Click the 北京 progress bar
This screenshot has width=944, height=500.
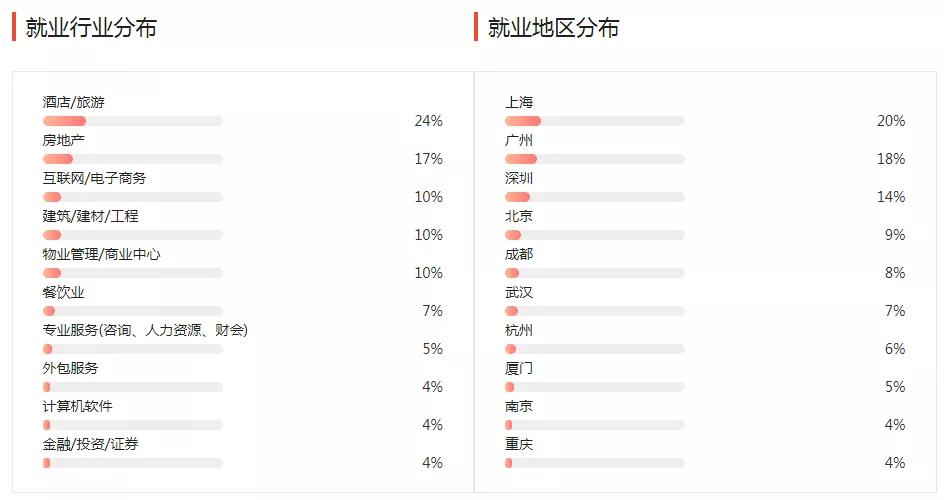point(594,235)
